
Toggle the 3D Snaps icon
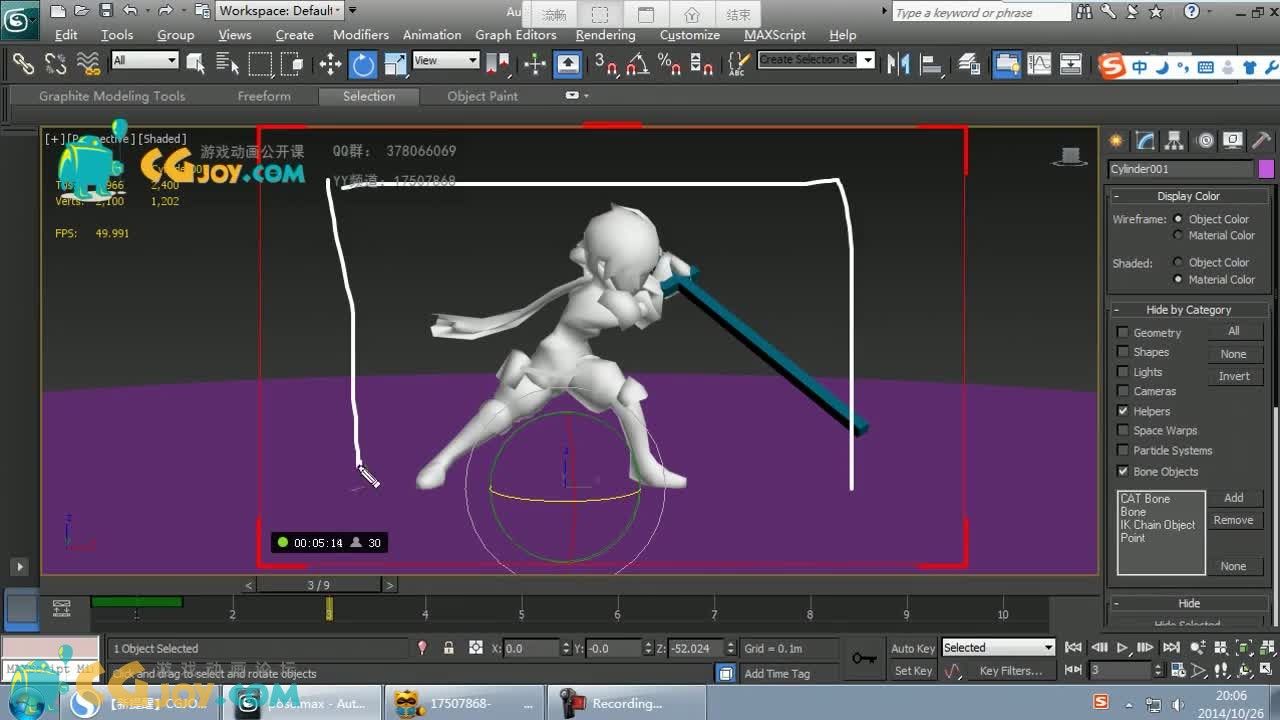pos(606,63)
